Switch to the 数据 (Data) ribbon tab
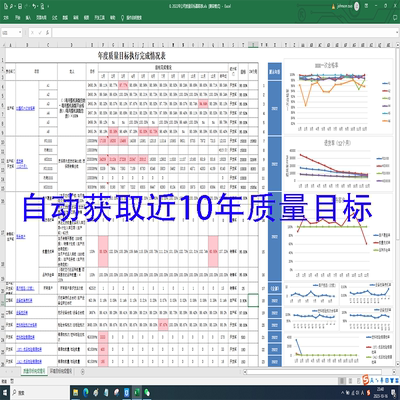The image size is (400, 400). tap(65, 18)
